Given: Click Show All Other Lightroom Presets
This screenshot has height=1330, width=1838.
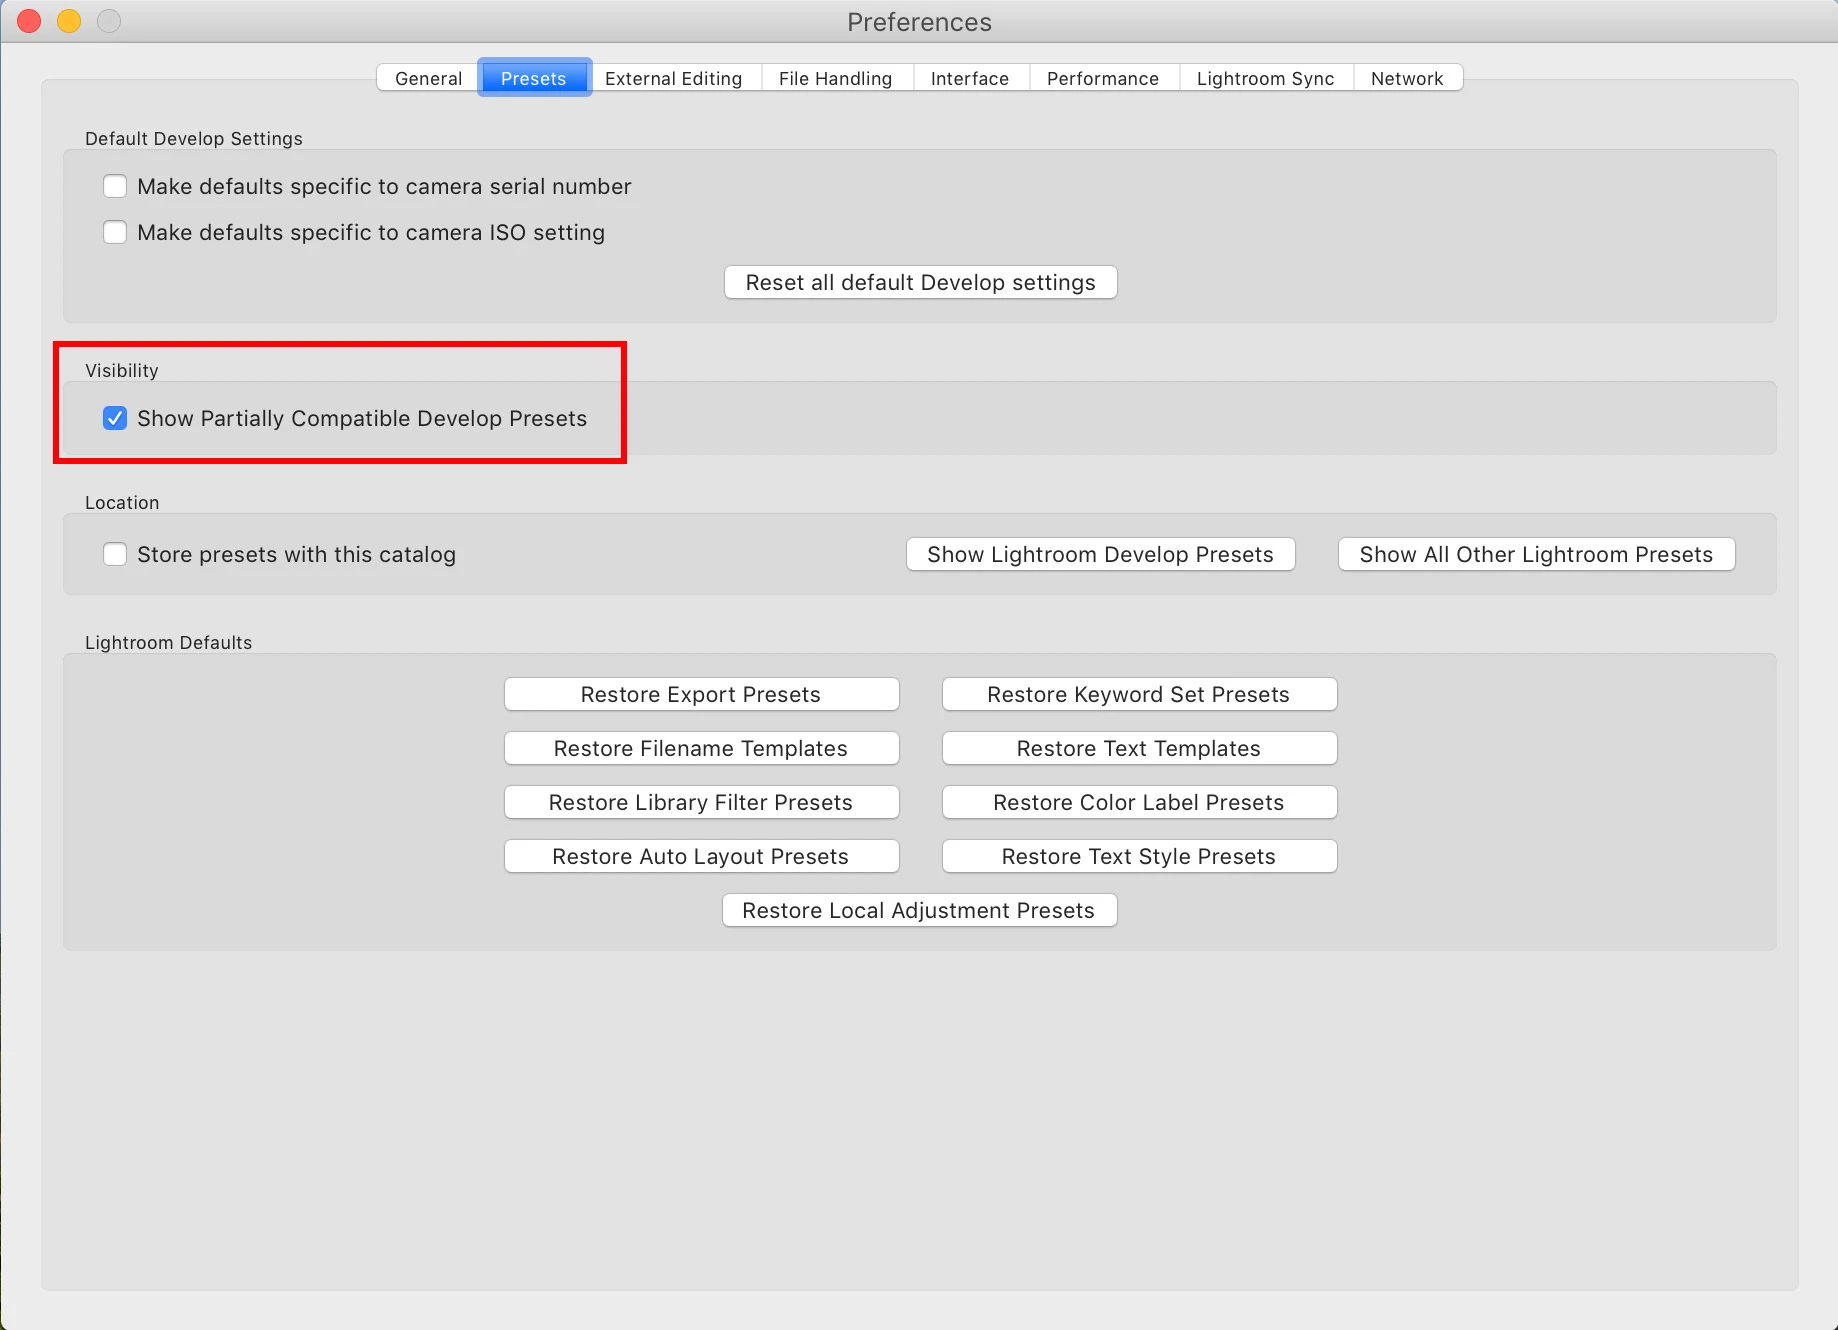Looking at the screenshot, I should click(1536, 554).
